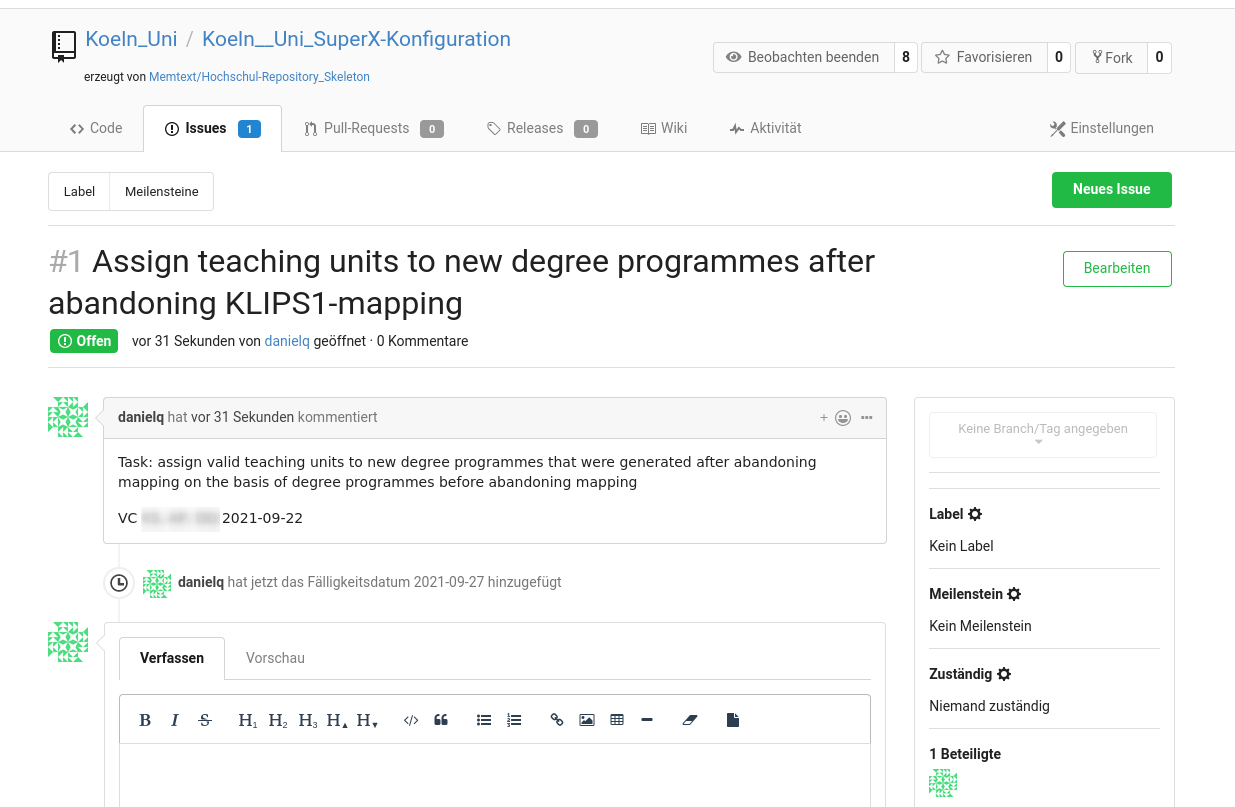1235x807 pixels.
Task: Click the green Neues Issue button
Action: tap(1111, 190)
